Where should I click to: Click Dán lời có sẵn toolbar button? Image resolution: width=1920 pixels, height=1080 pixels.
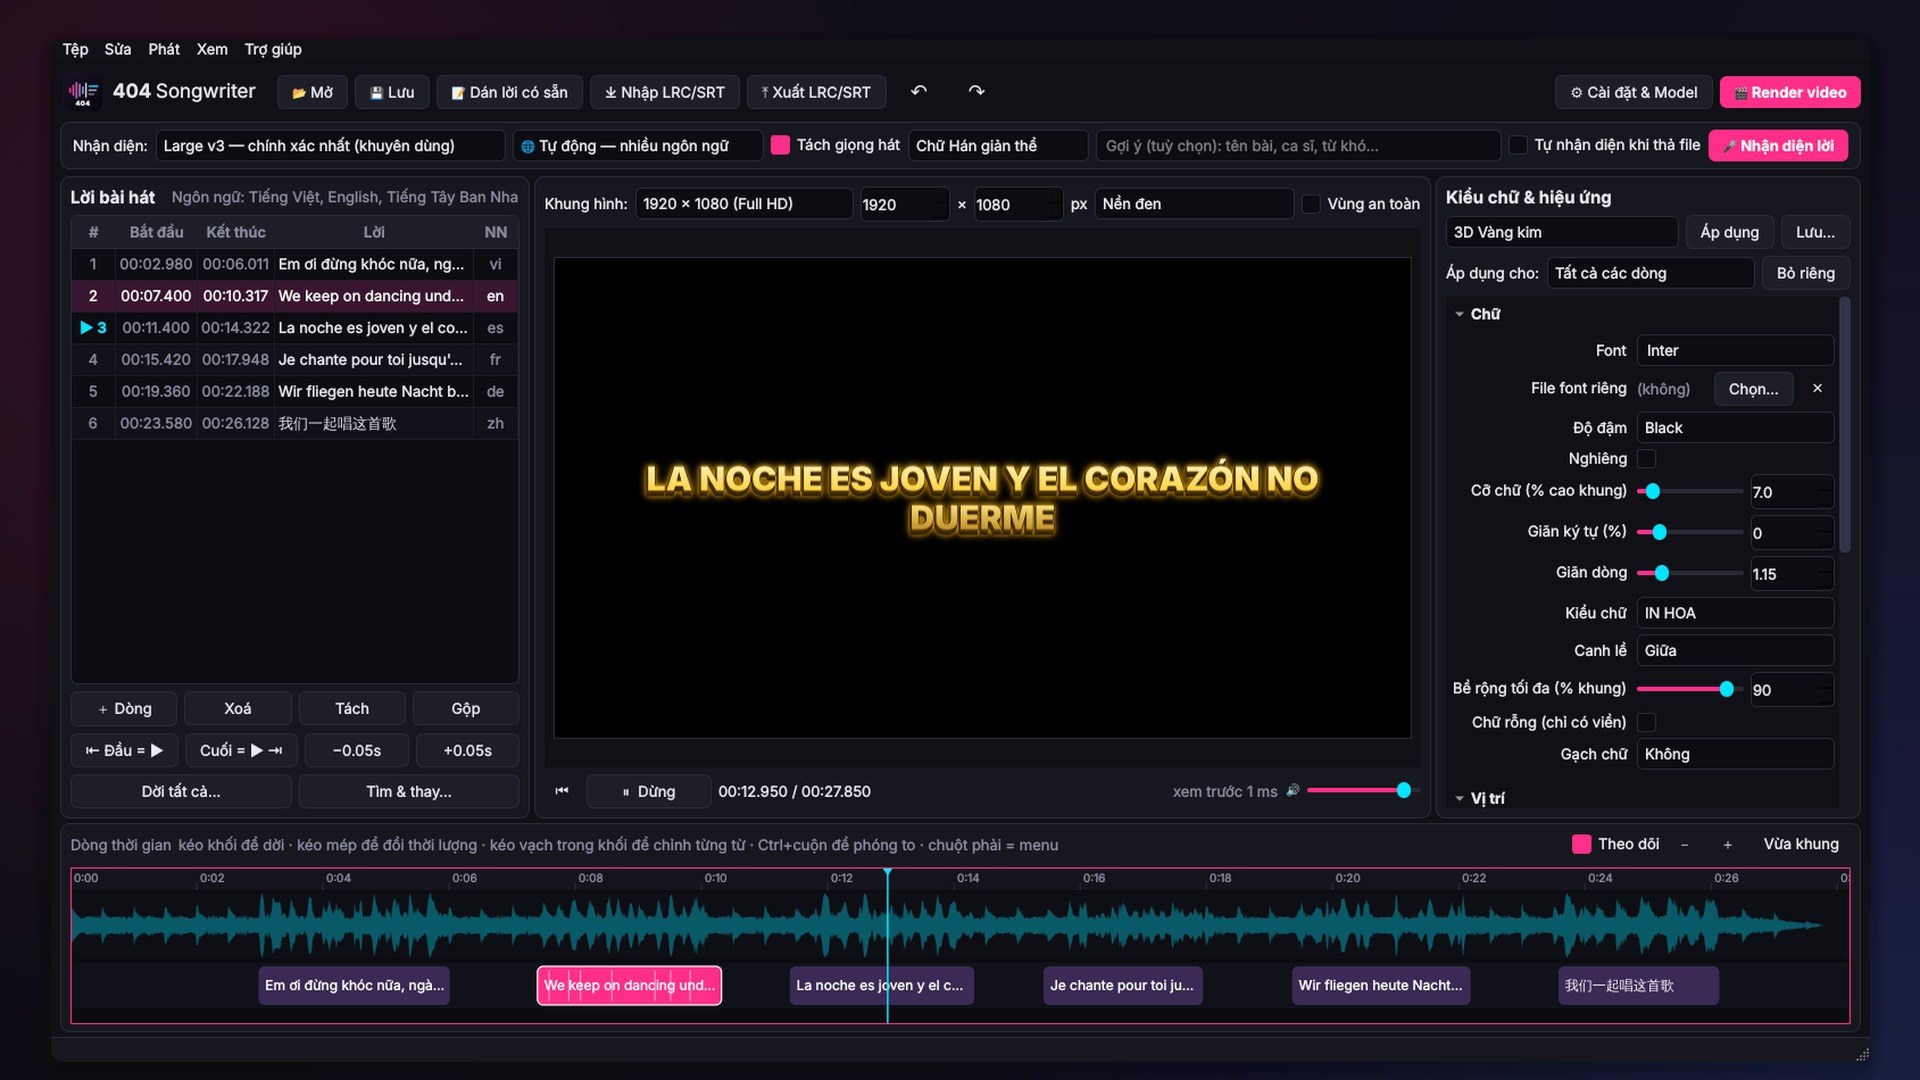[509, 92]
